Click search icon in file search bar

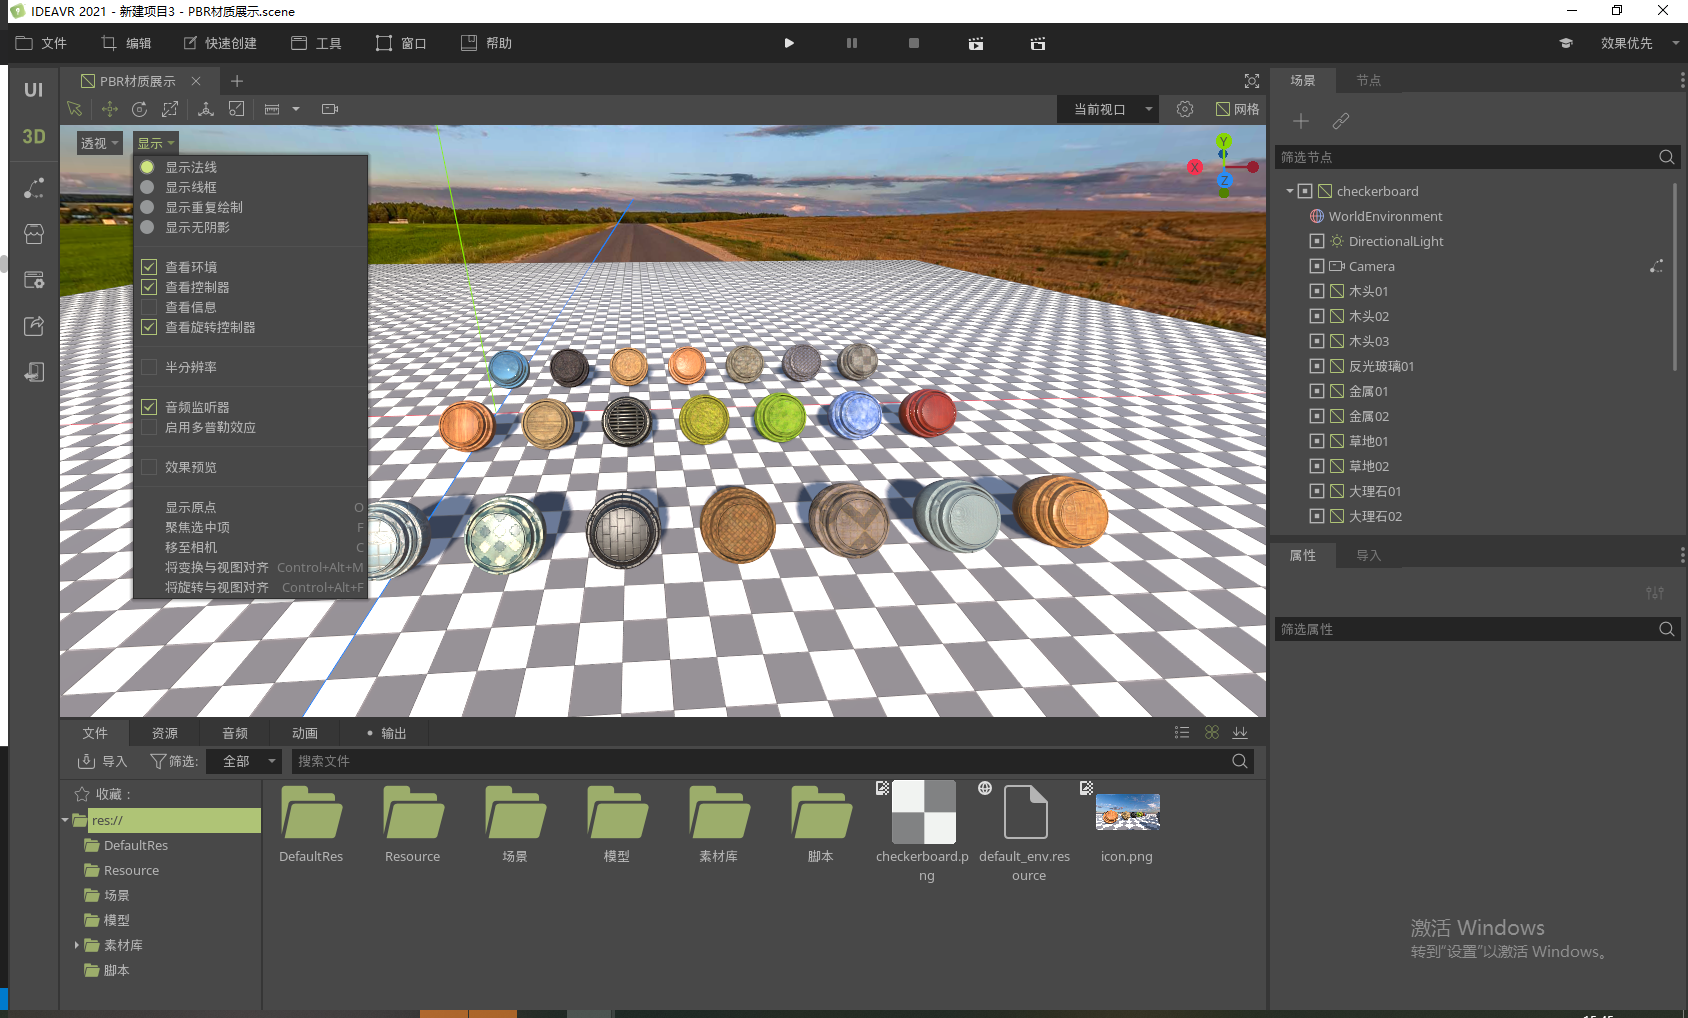point(1240,761)
